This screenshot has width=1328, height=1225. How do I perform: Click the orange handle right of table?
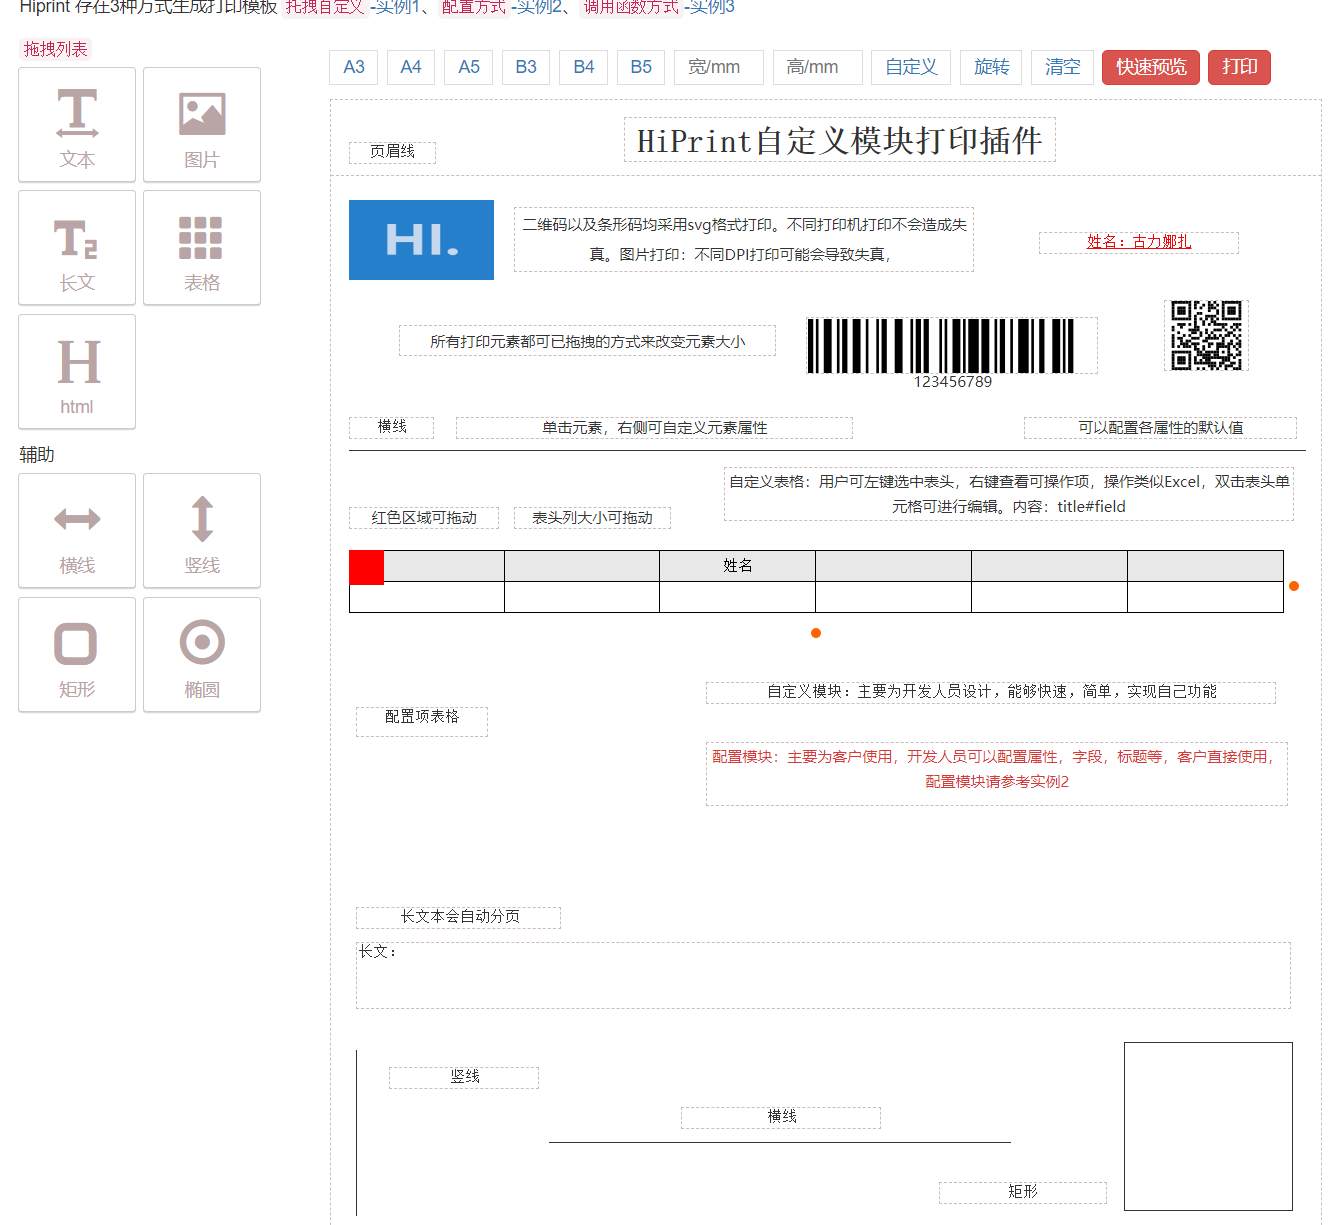tap(1294, 586)
